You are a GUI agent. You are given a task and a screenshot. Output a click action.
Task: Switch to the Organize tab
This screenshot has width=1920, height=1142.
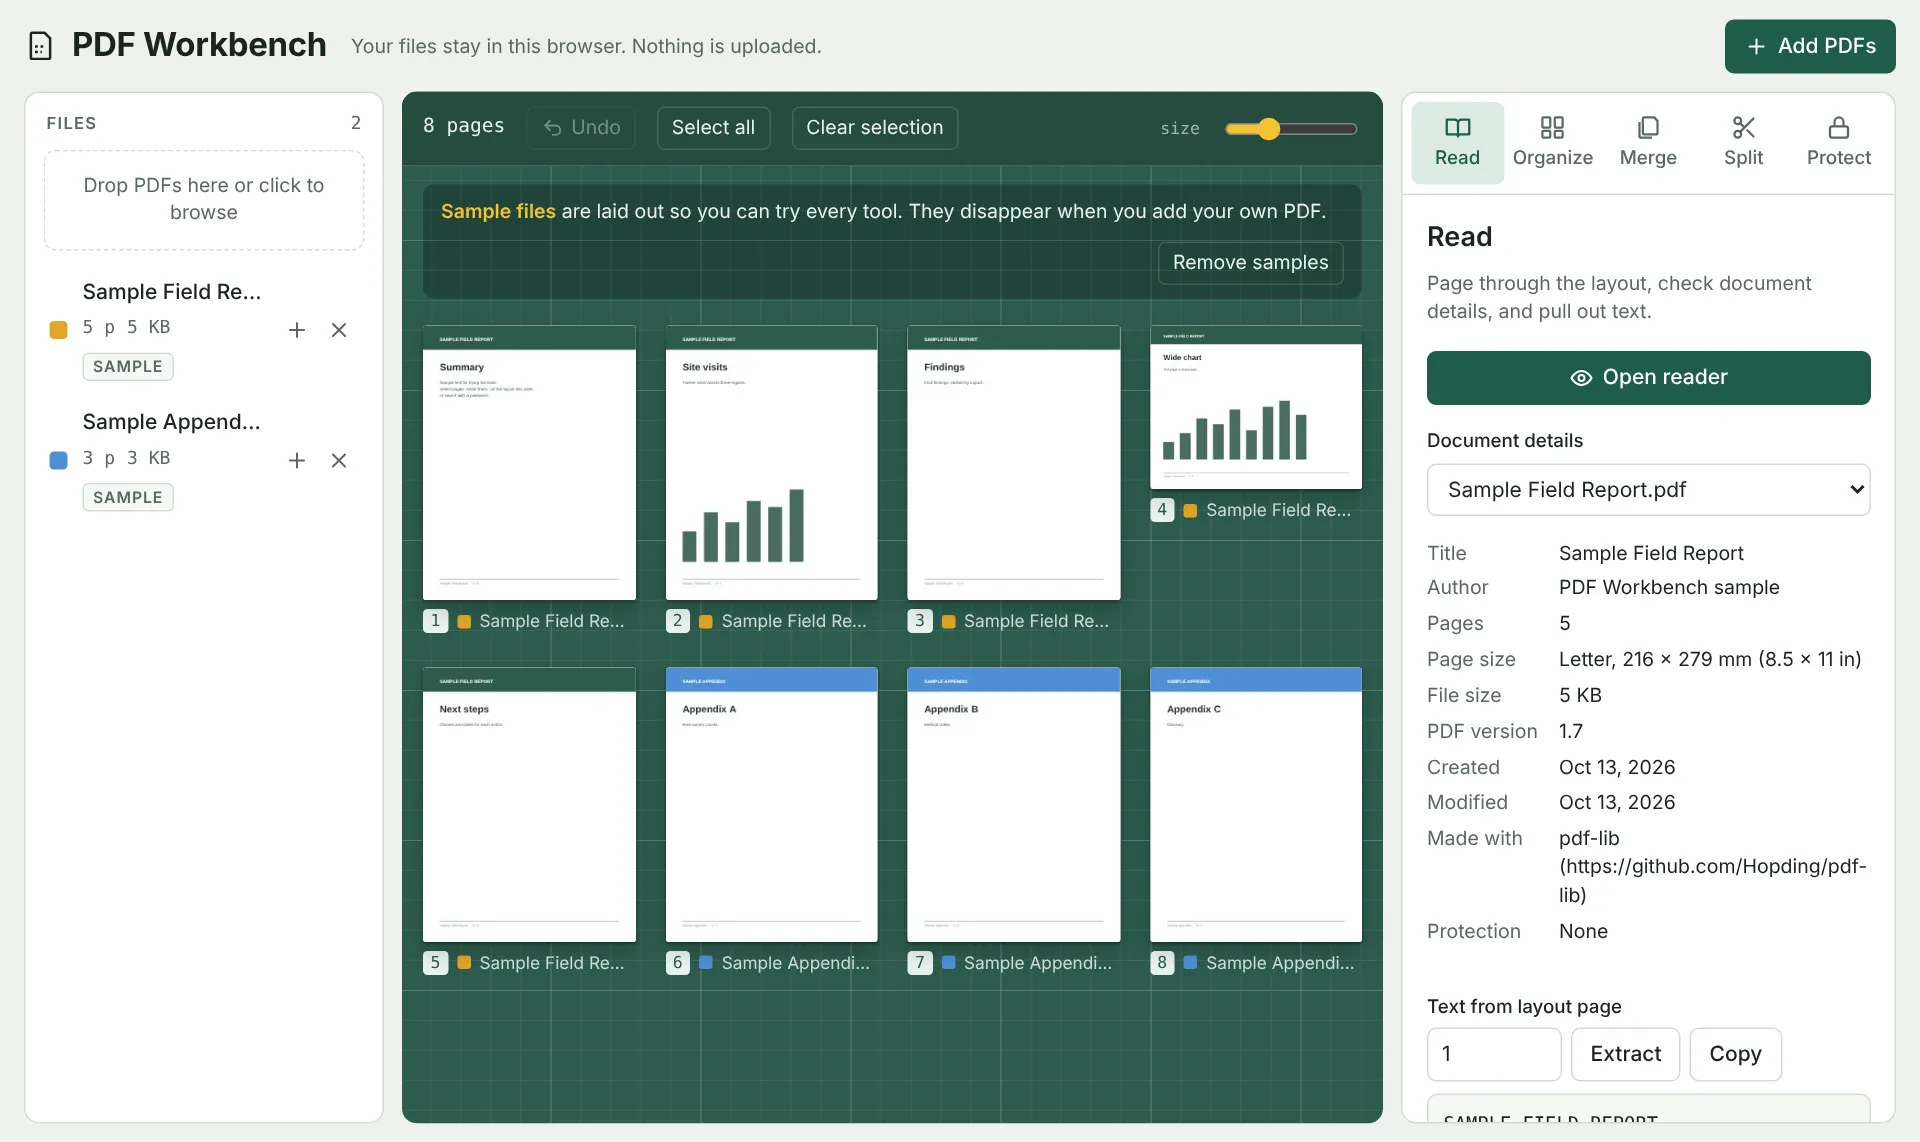coord(1552,142)
